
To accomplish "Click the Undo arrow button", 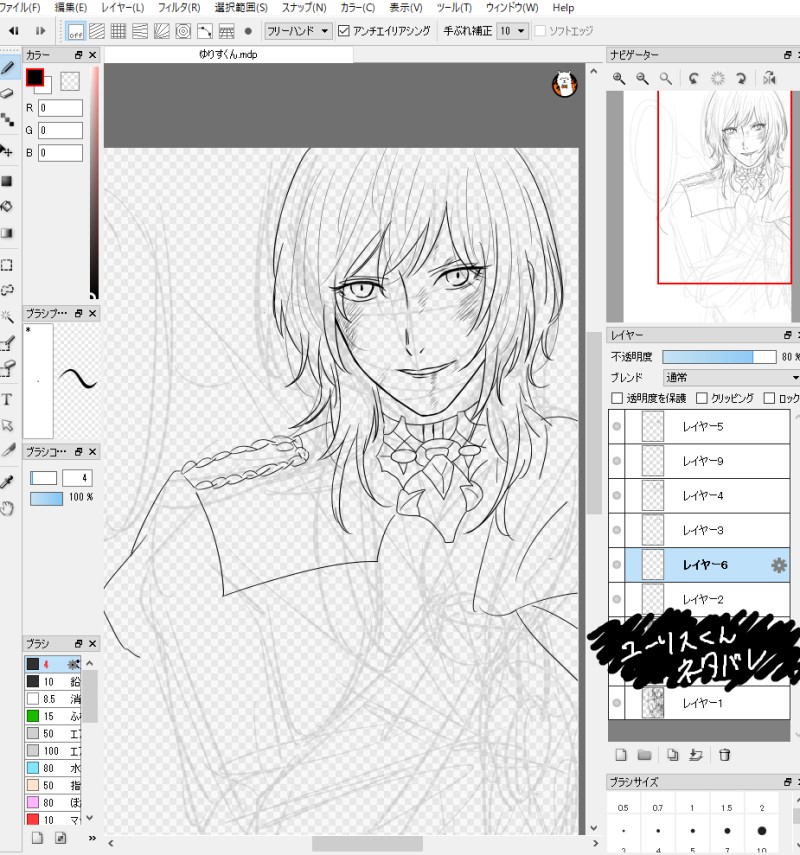I will [x=14, y=31].
